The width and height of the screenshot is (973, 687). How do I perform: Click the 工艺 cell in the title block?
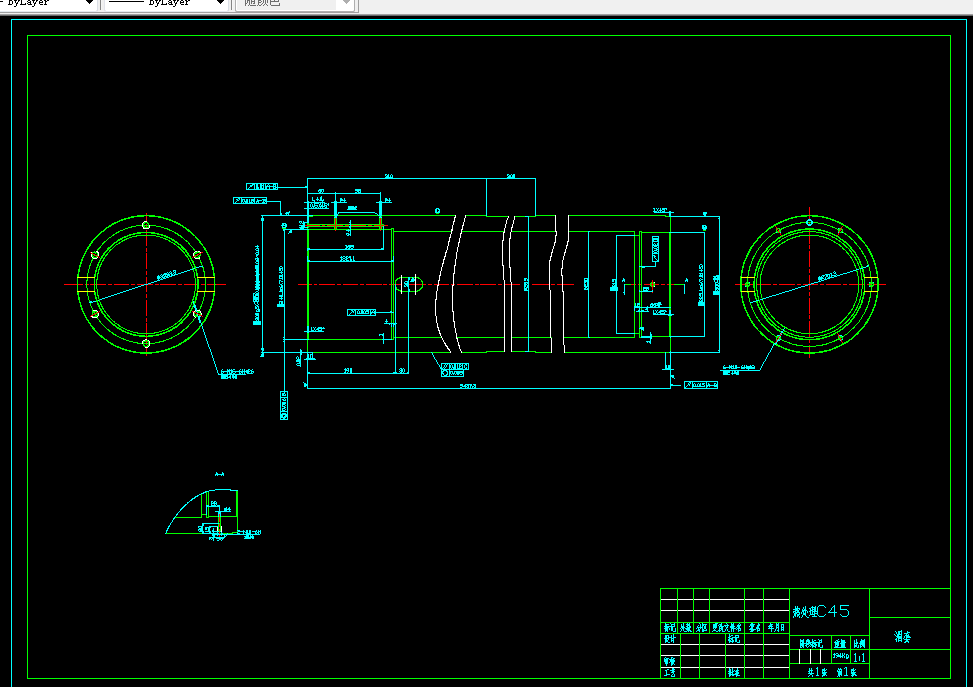(670, 672)
